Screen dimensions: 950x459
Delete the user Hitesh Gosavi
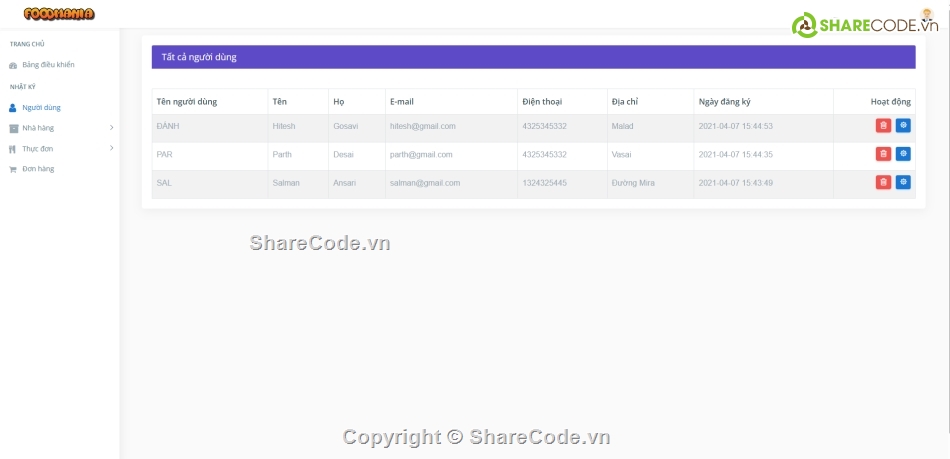point(883,126)
